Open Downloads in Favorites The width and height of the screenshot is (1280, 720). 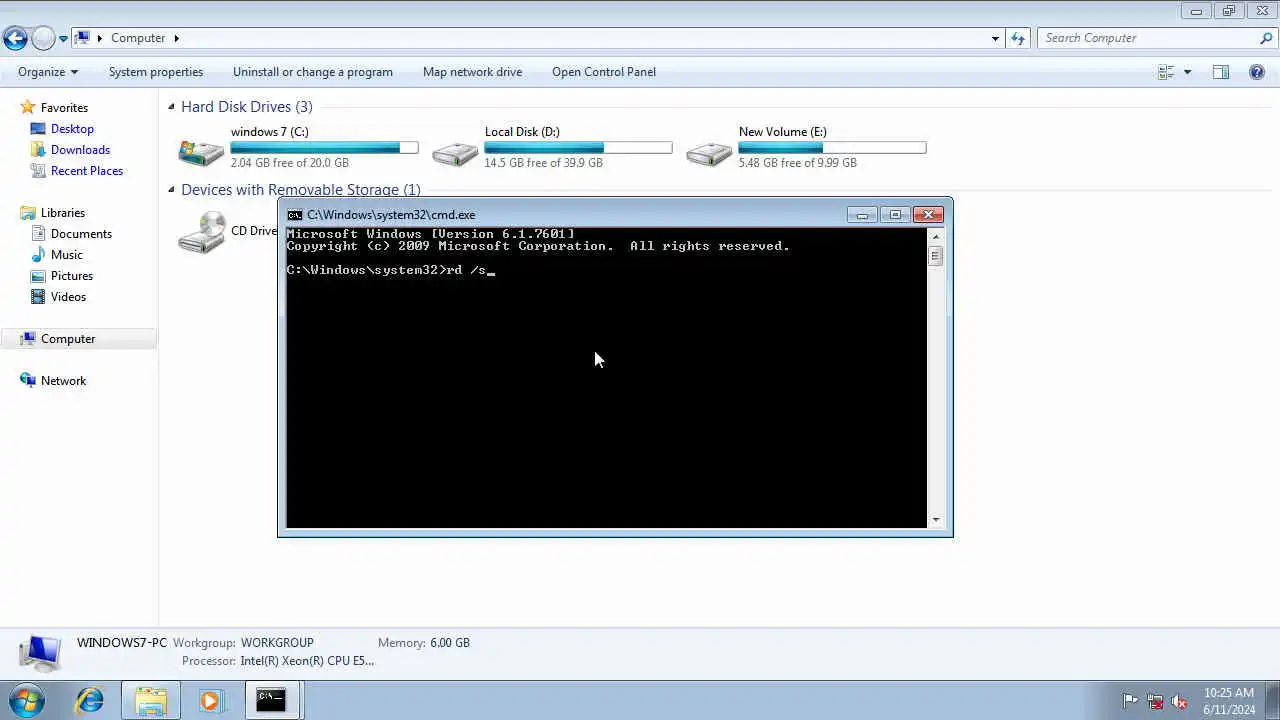click(x=80, y=150)
